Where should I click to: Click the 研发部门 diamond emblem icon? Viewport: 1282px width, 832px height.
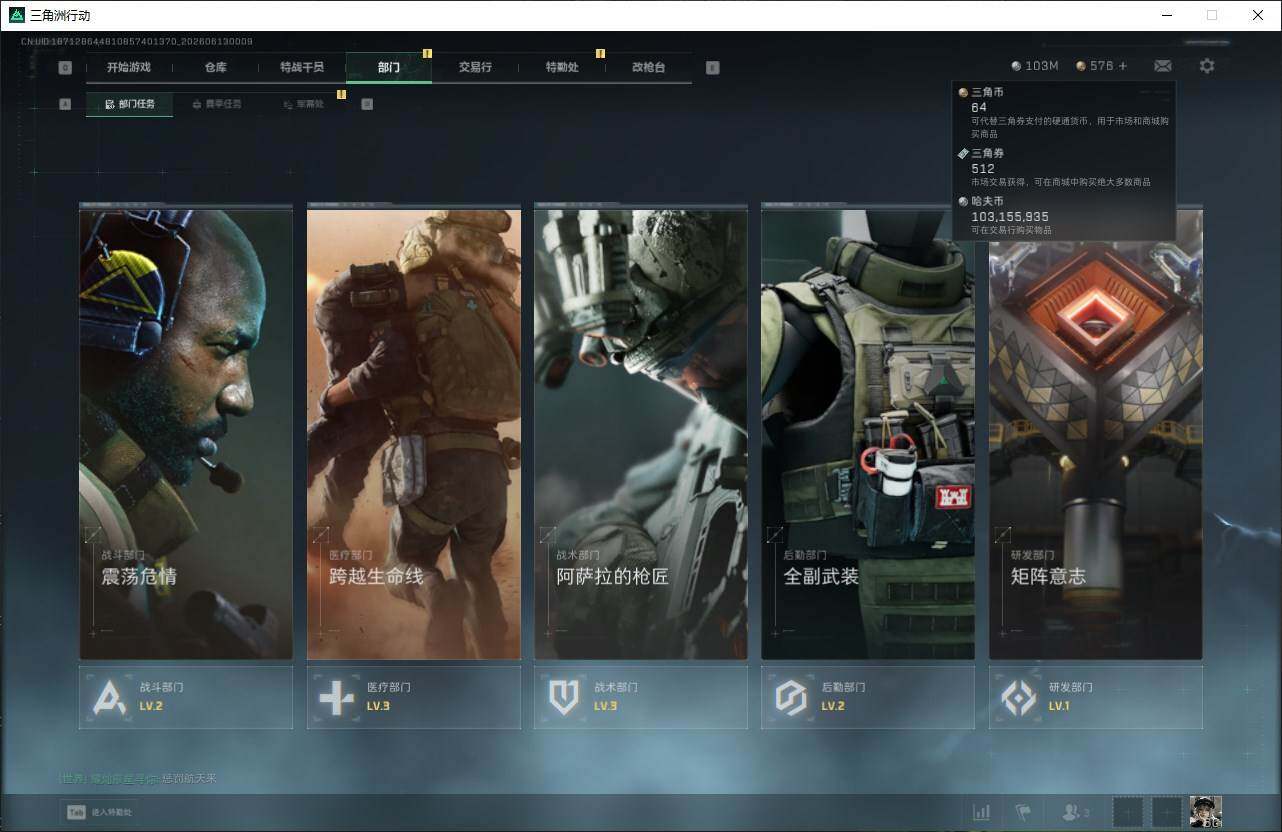coord(1018,697)
